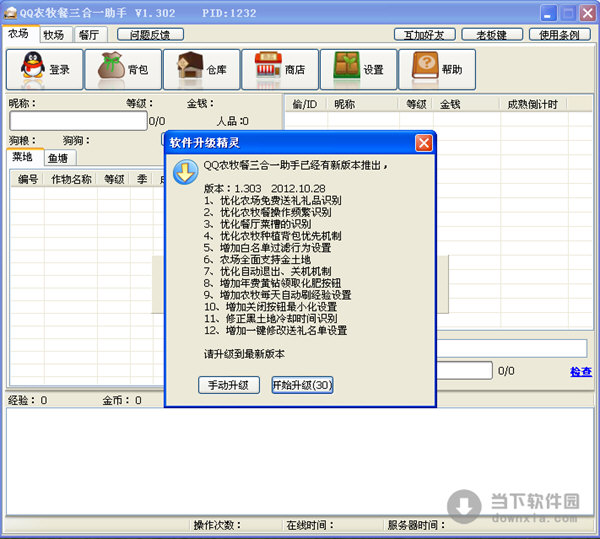Click the 服务器时间 status bar entry
Image resolution: width=600 pixels, height=539 pixels.
tap(416, 525)
